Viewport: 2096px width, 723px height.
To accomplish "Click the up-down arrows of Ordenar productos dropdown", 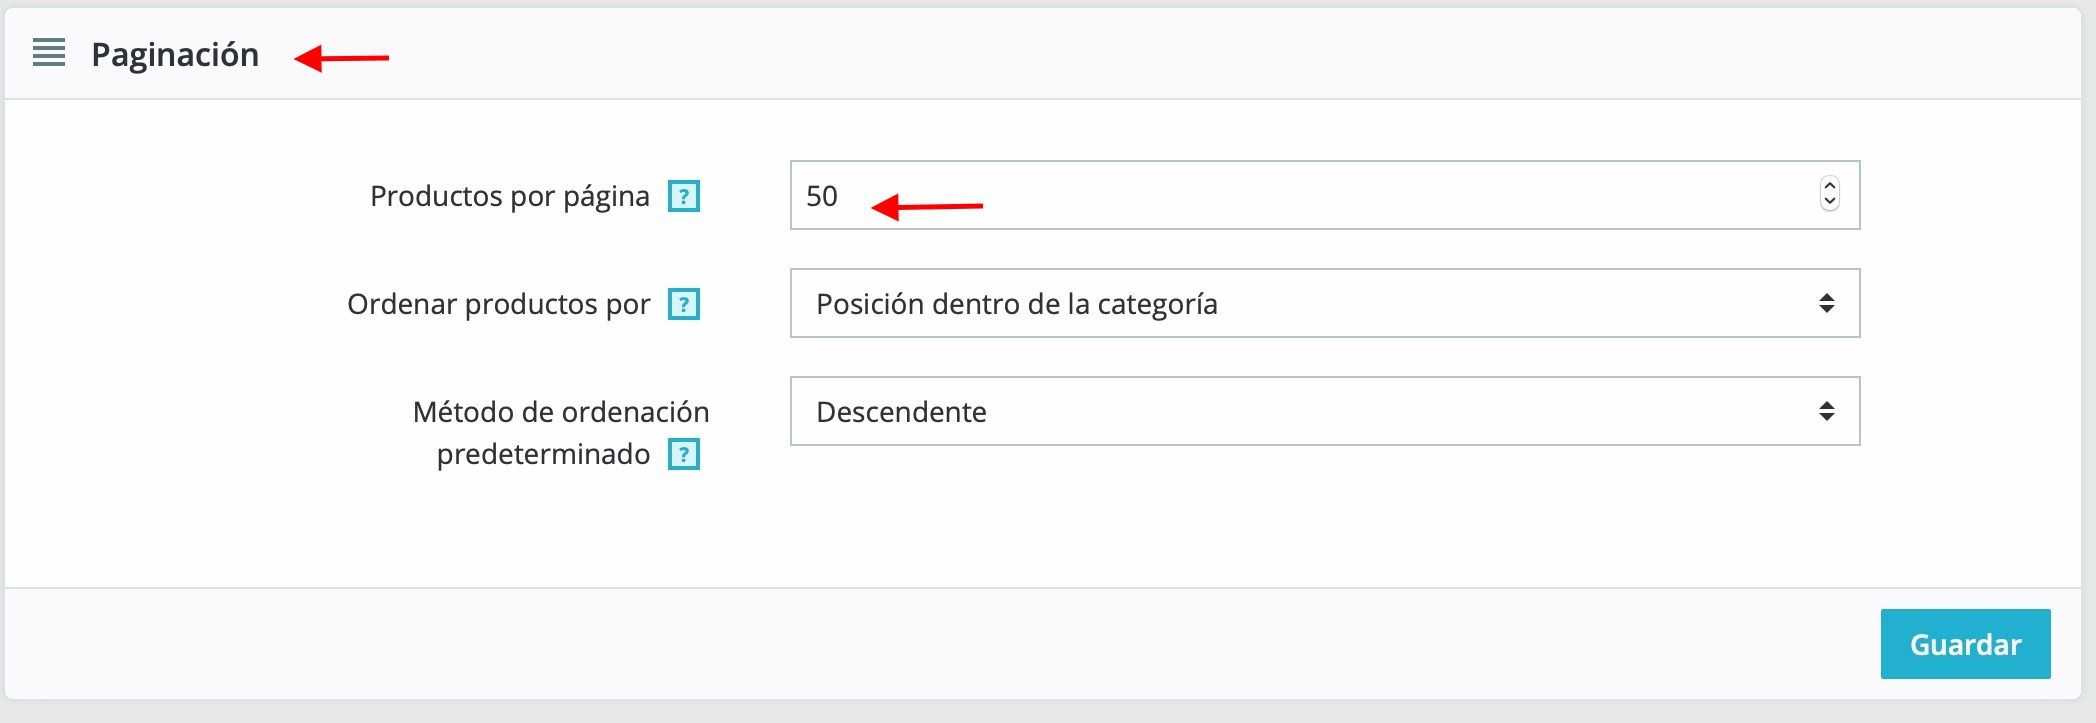I will [1826, 303].
